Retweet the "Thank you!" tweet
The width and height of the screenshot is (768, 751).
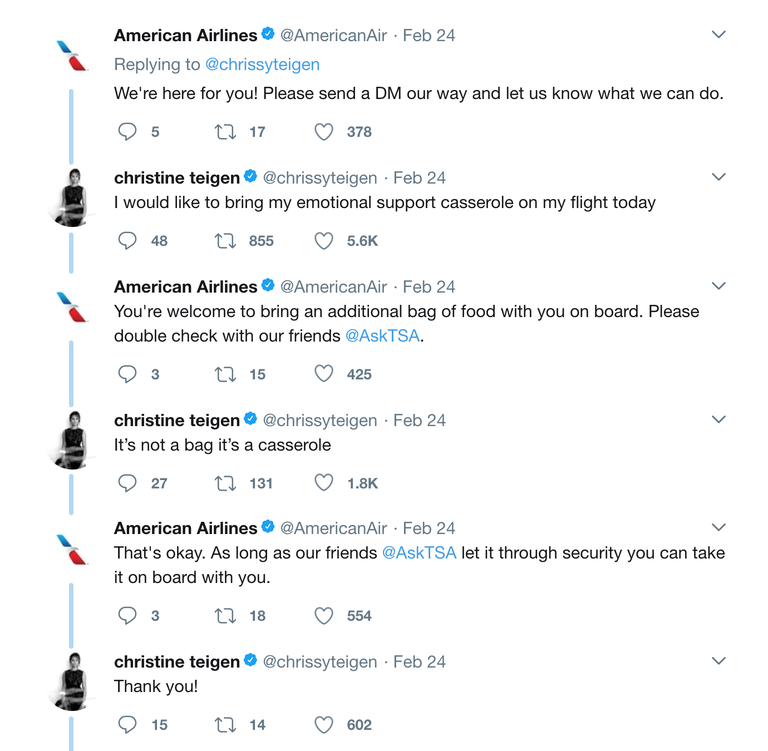tap(225, 725)
